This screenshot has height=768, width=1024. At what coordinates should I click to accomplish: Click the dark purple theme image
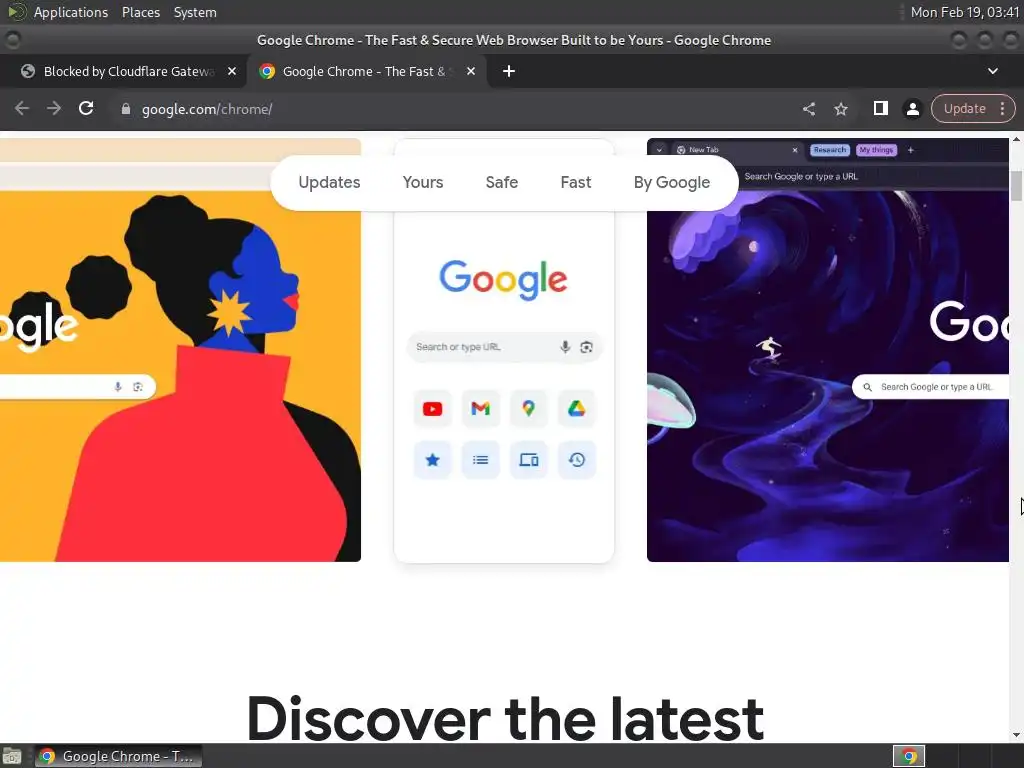pyautogui.click(x=828, y=349)
